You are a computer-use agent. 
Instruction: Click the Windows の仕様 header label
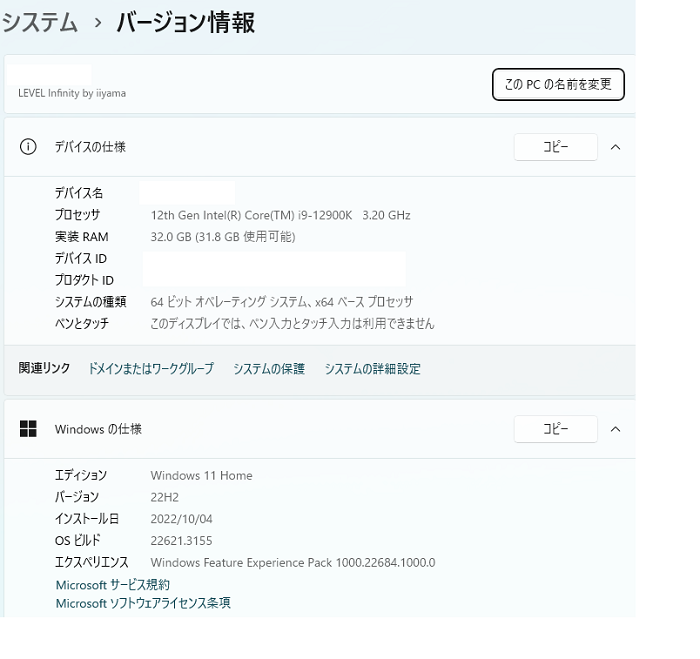(x=98, y=429)
